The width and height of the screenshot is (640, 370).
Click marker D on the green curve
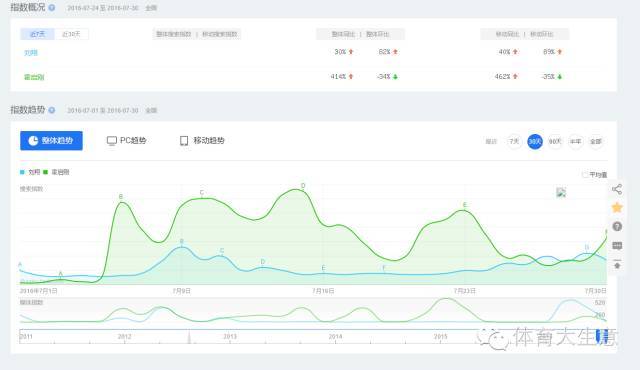tap(303, 186)
